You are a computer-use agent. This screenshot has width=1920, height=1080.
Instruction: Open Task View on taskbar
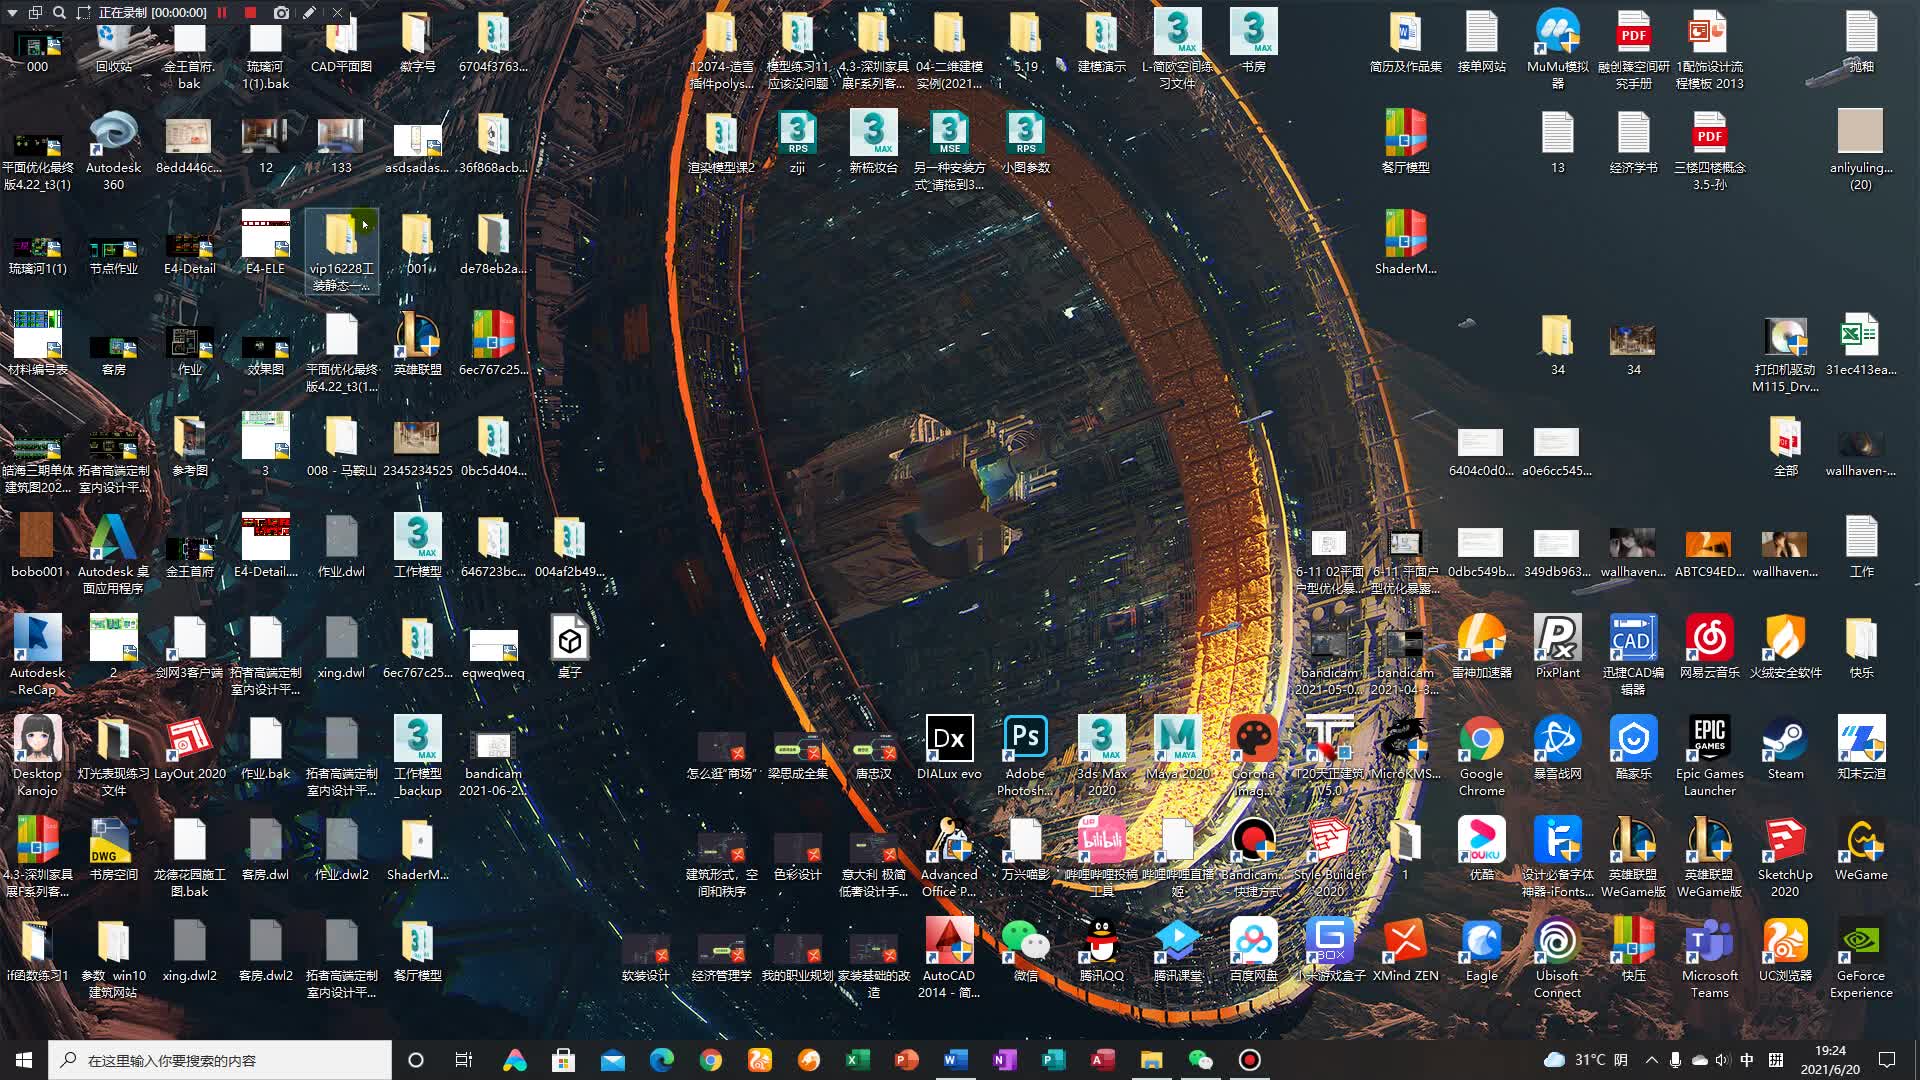point(464,1060)
